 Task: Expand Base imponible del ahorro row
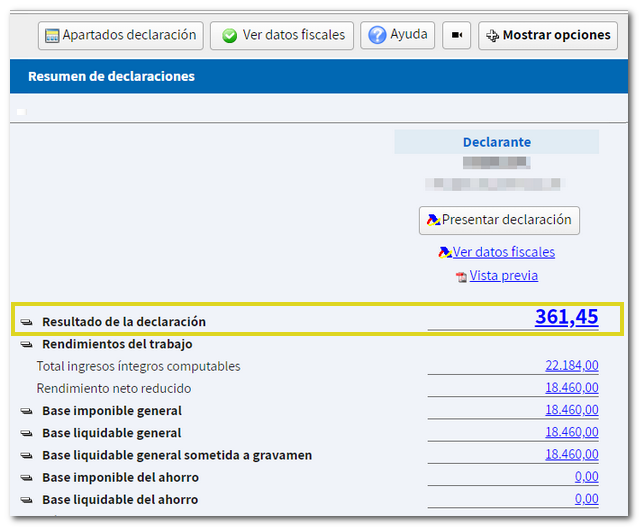click(26, 478)
